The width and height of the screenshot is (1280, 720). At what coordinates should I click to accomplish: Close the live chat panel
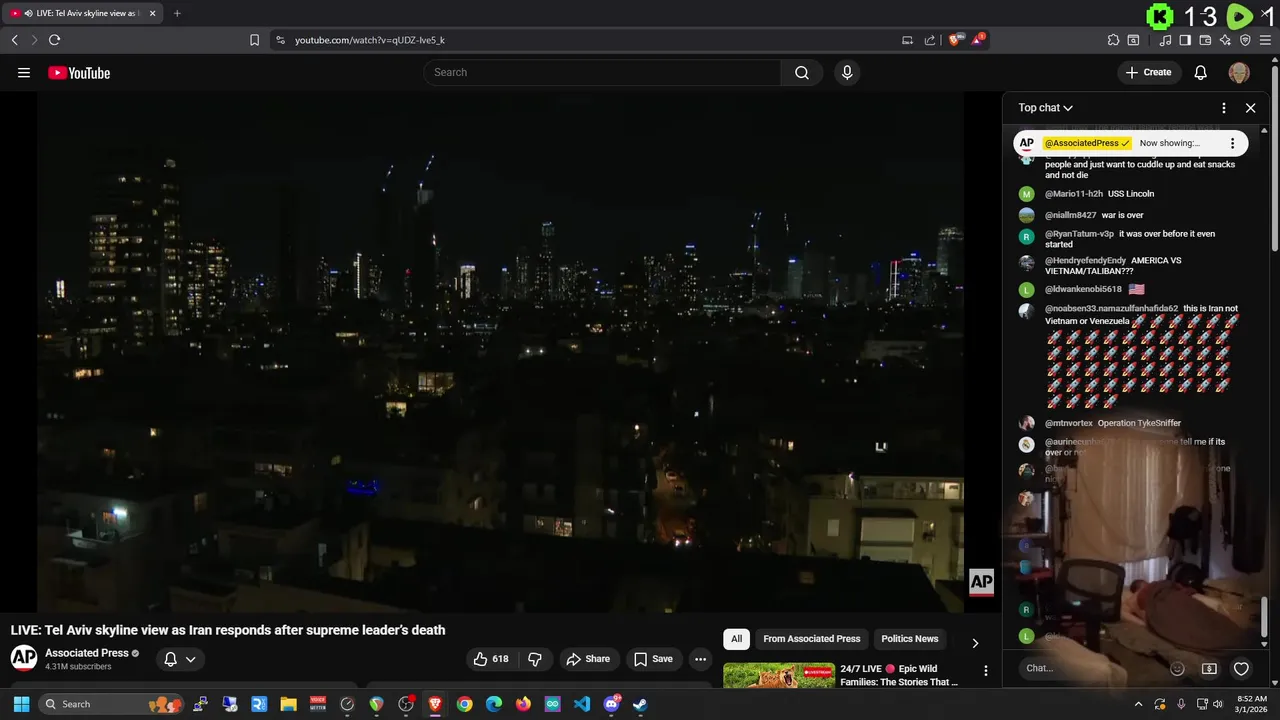coord(1250,108)
